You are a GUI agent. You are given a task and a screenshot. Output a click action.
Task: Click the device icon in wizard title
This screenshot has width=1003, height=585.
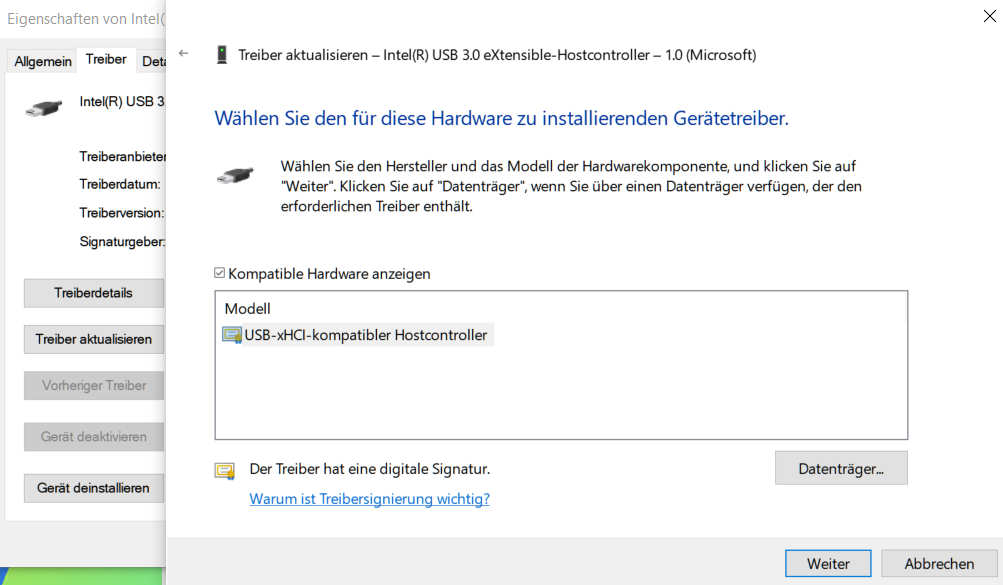pos(222,55)
